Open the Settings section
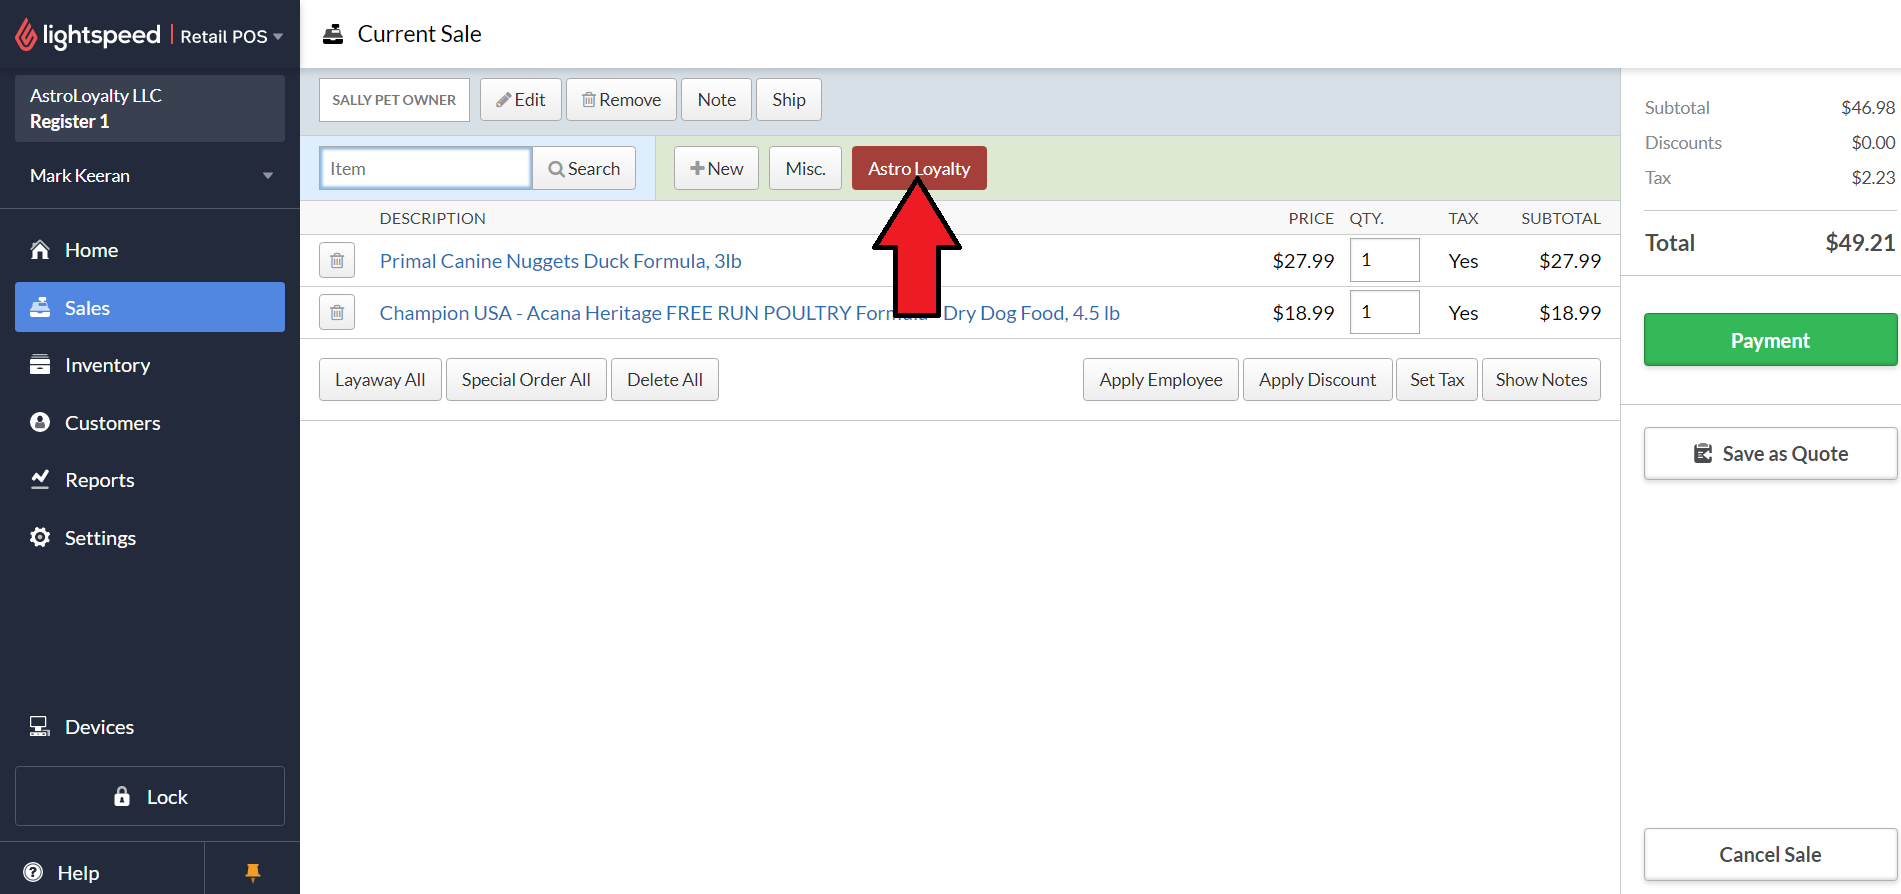The height and width of the screenshot is (894, 1901). pyautogui.click(x=150, y=537)
